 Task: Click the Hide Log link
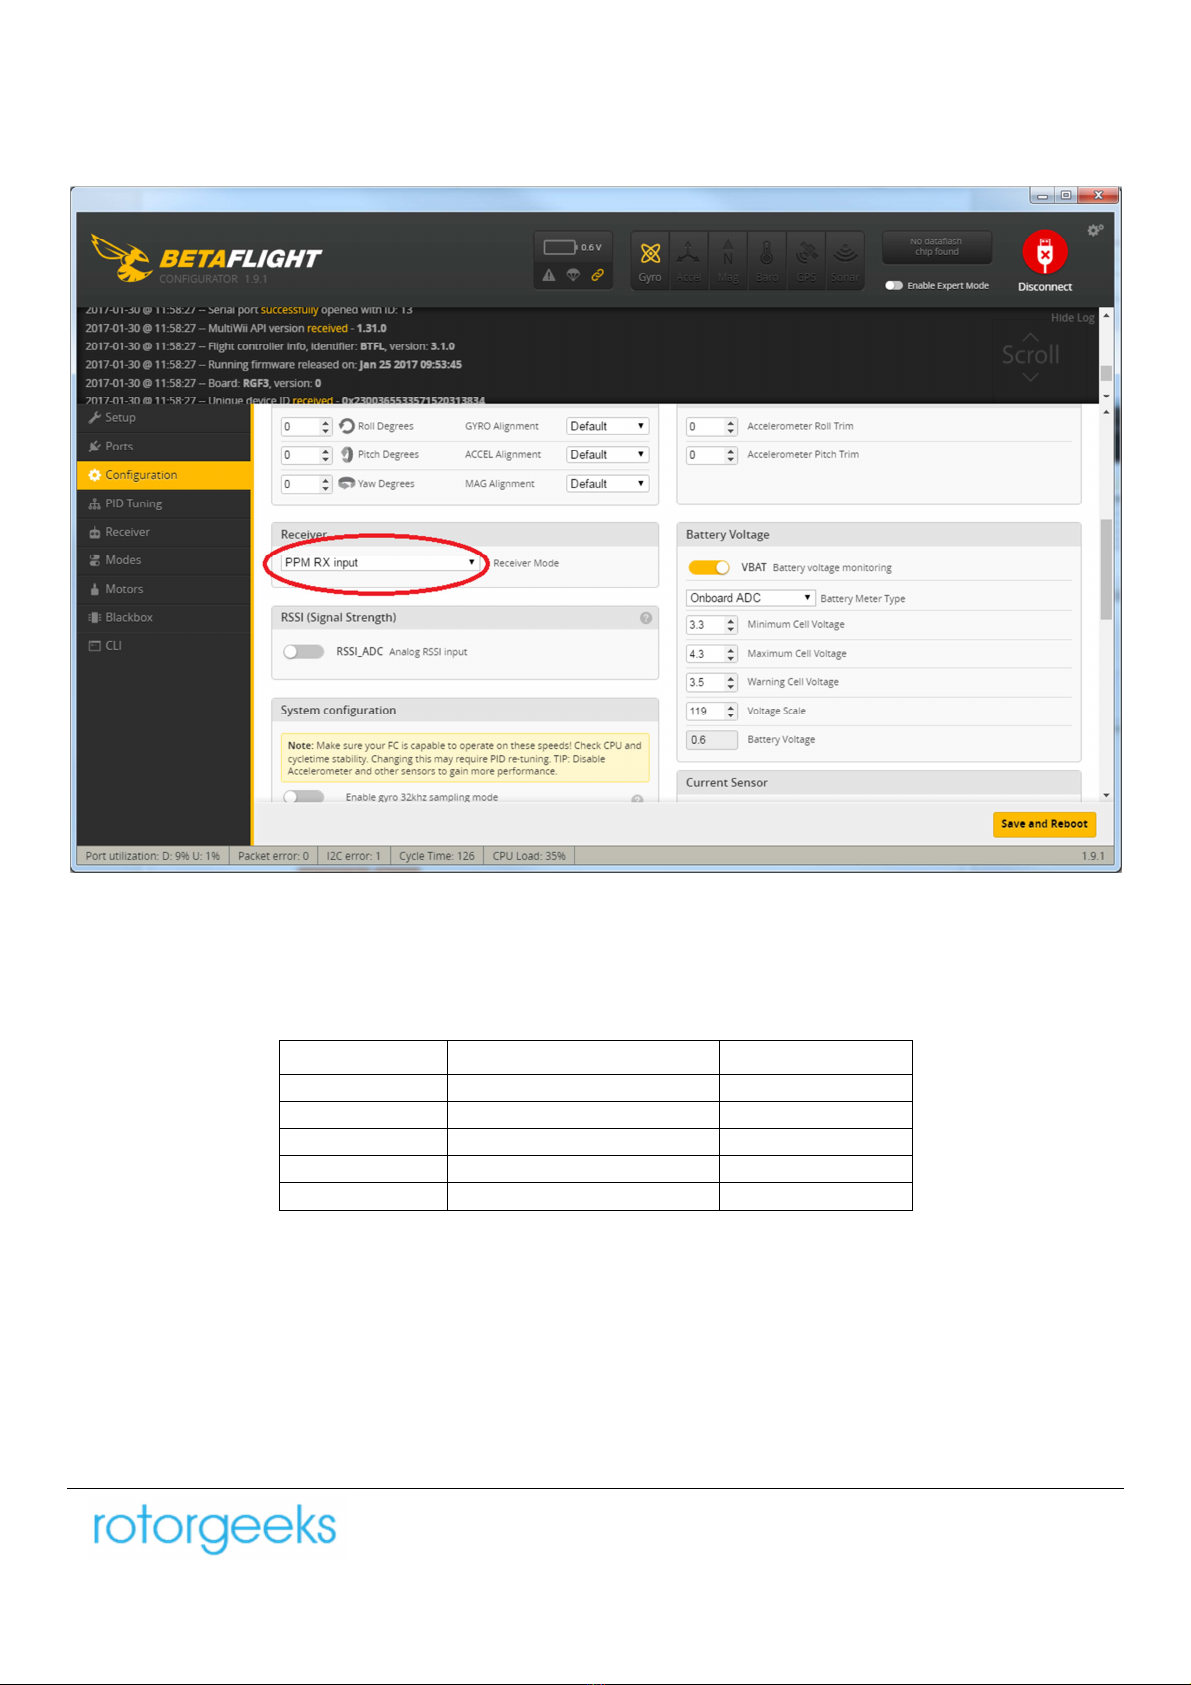(x=1072, y=318)
